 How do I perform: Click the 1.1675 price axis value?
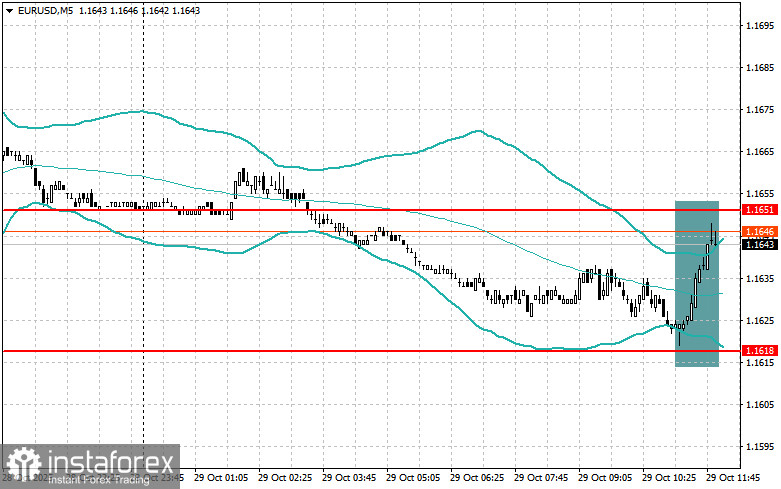[x=761, y=110]
